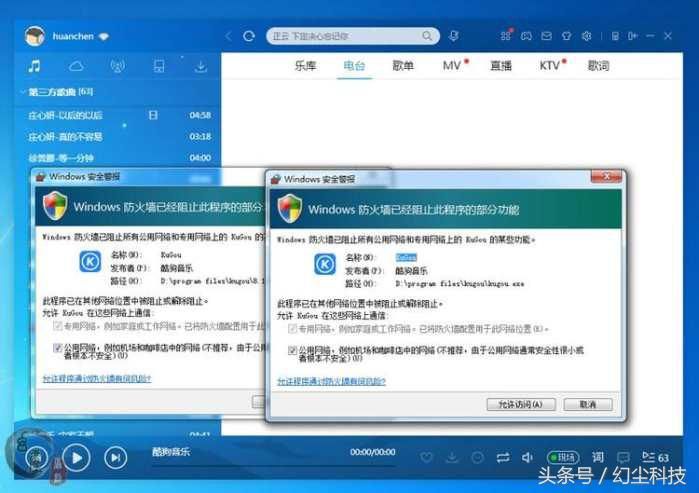This screenshot has height=493, width=699.
Task: Click the magnifier search icon
Action: [x=427, y=36]
